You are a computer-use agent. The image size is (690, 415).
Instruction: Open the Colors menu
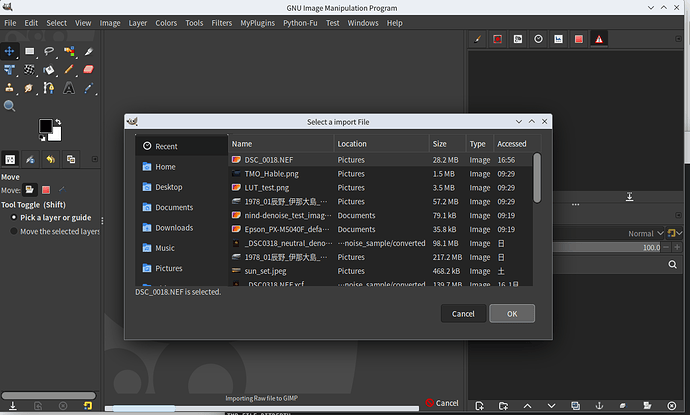(166, 22)
